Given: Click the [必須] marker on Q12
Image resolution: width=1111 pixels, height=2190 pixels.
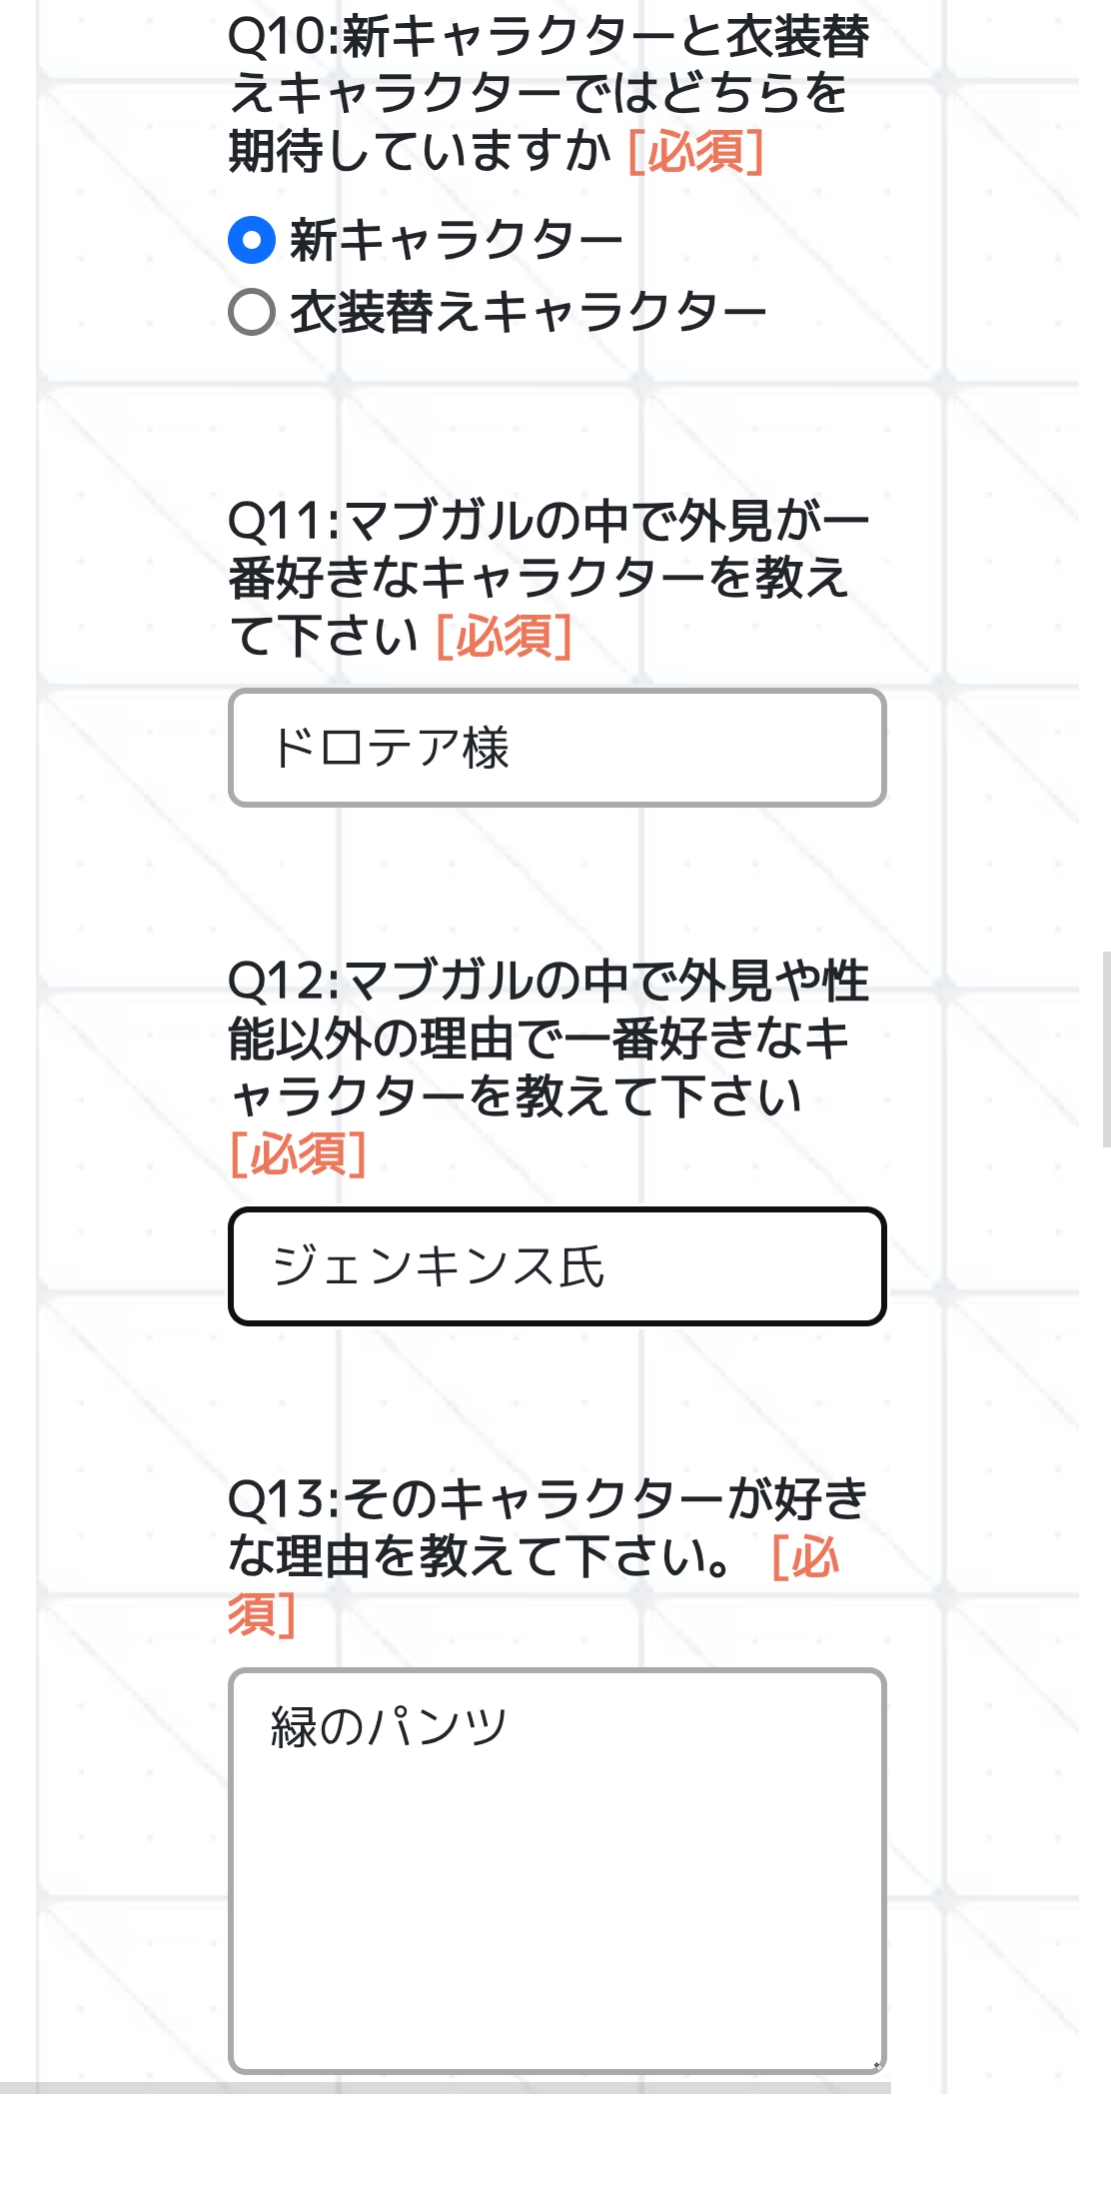Looking at the screenshot, I should (x=298, y=1154).
